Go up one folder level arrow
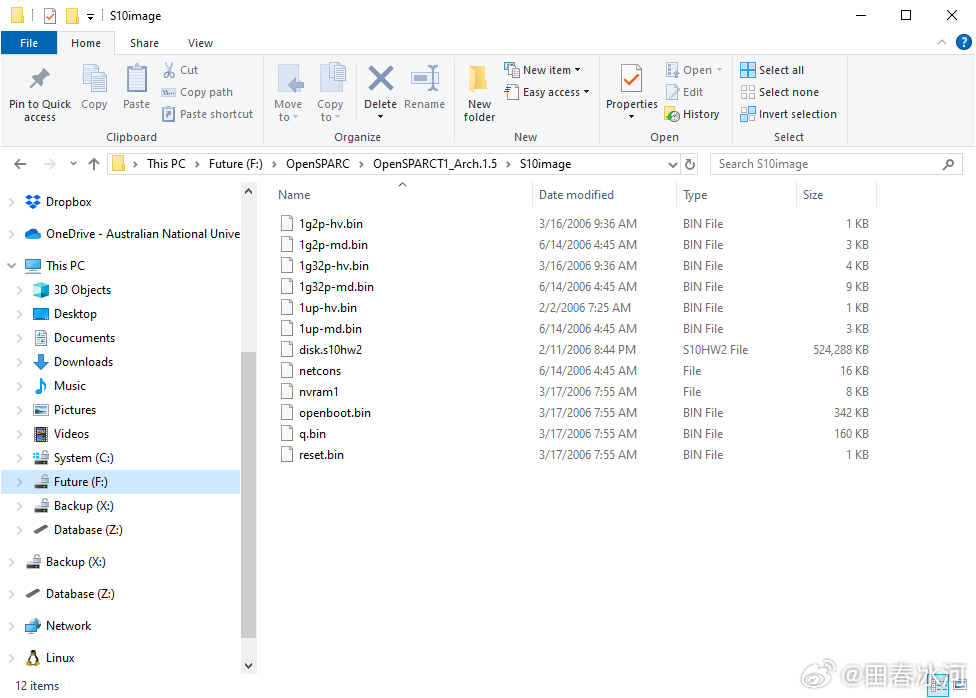Screen dimensions: 976x698 point(94,164)
